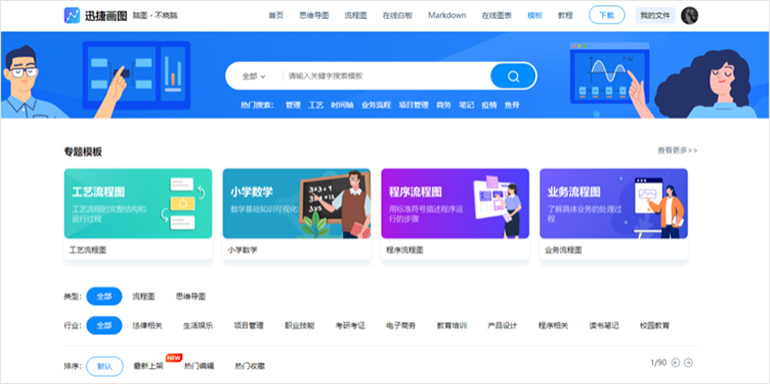Open 教程 in the top navigation
Screen dimensions: 770x384
click(x=565, y=15)
